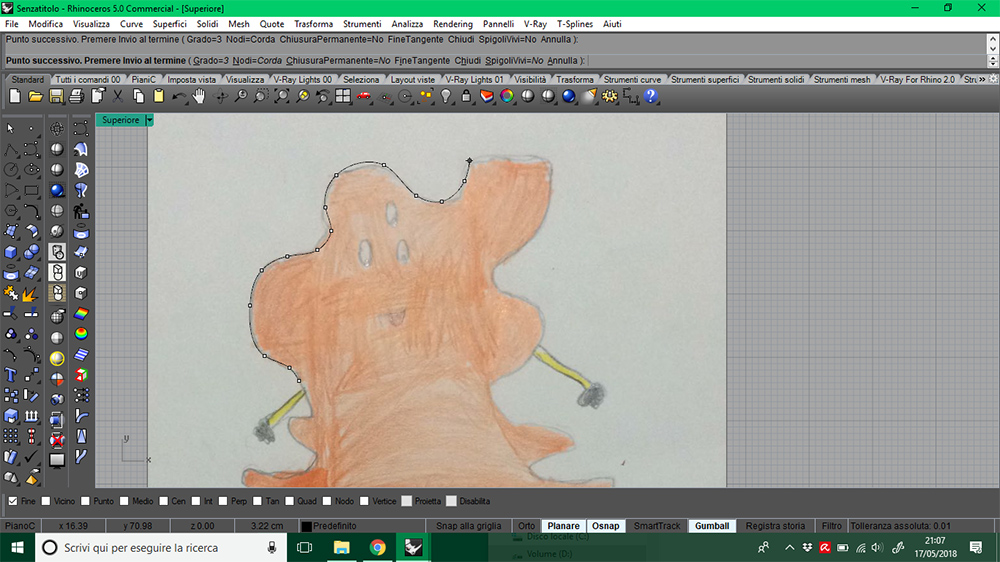1000x562 pixels.
Task: Toggle the Osnap status button
Action: (x=605, y=526)
